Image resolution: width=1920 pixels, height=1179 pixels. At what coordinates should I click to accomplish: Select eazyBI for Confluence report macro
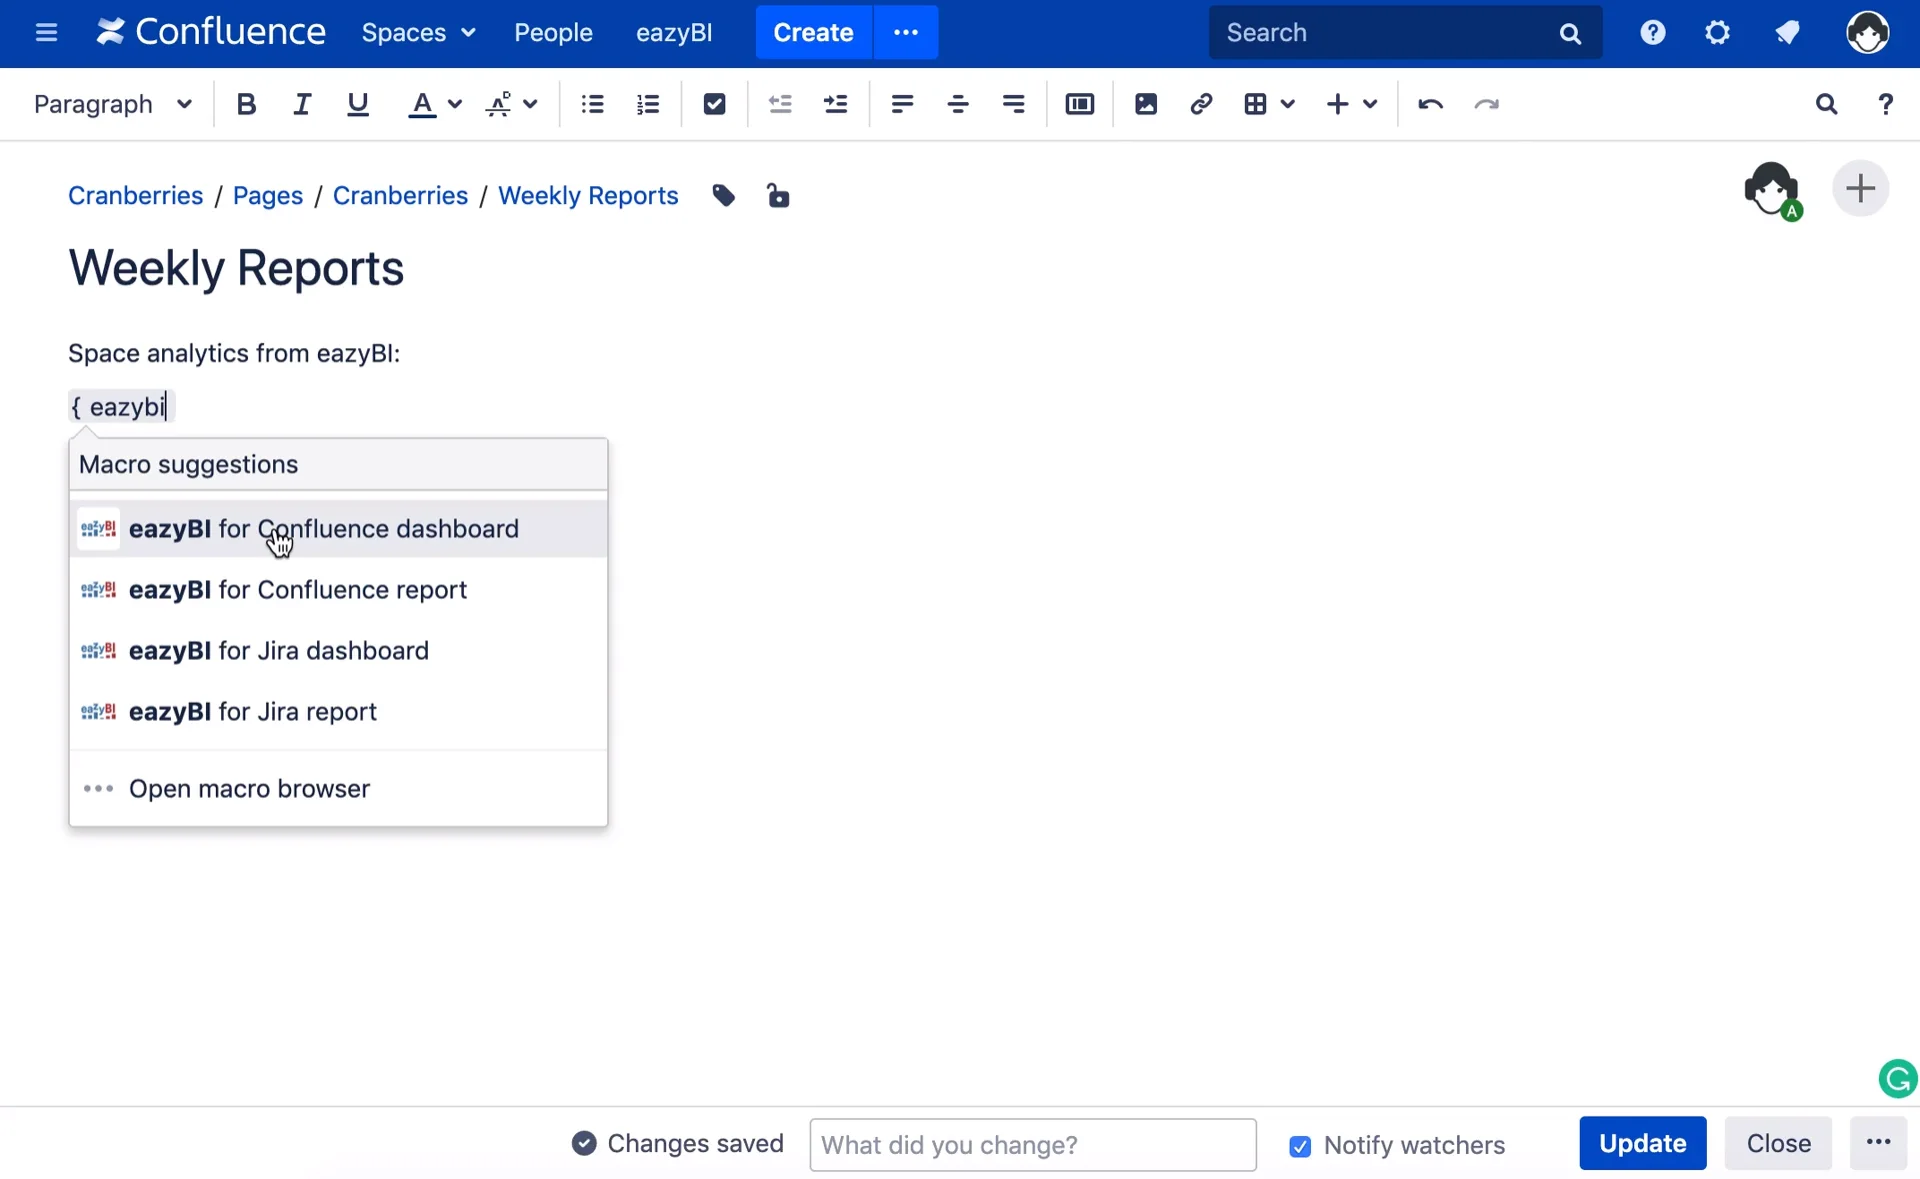point(338,590)
